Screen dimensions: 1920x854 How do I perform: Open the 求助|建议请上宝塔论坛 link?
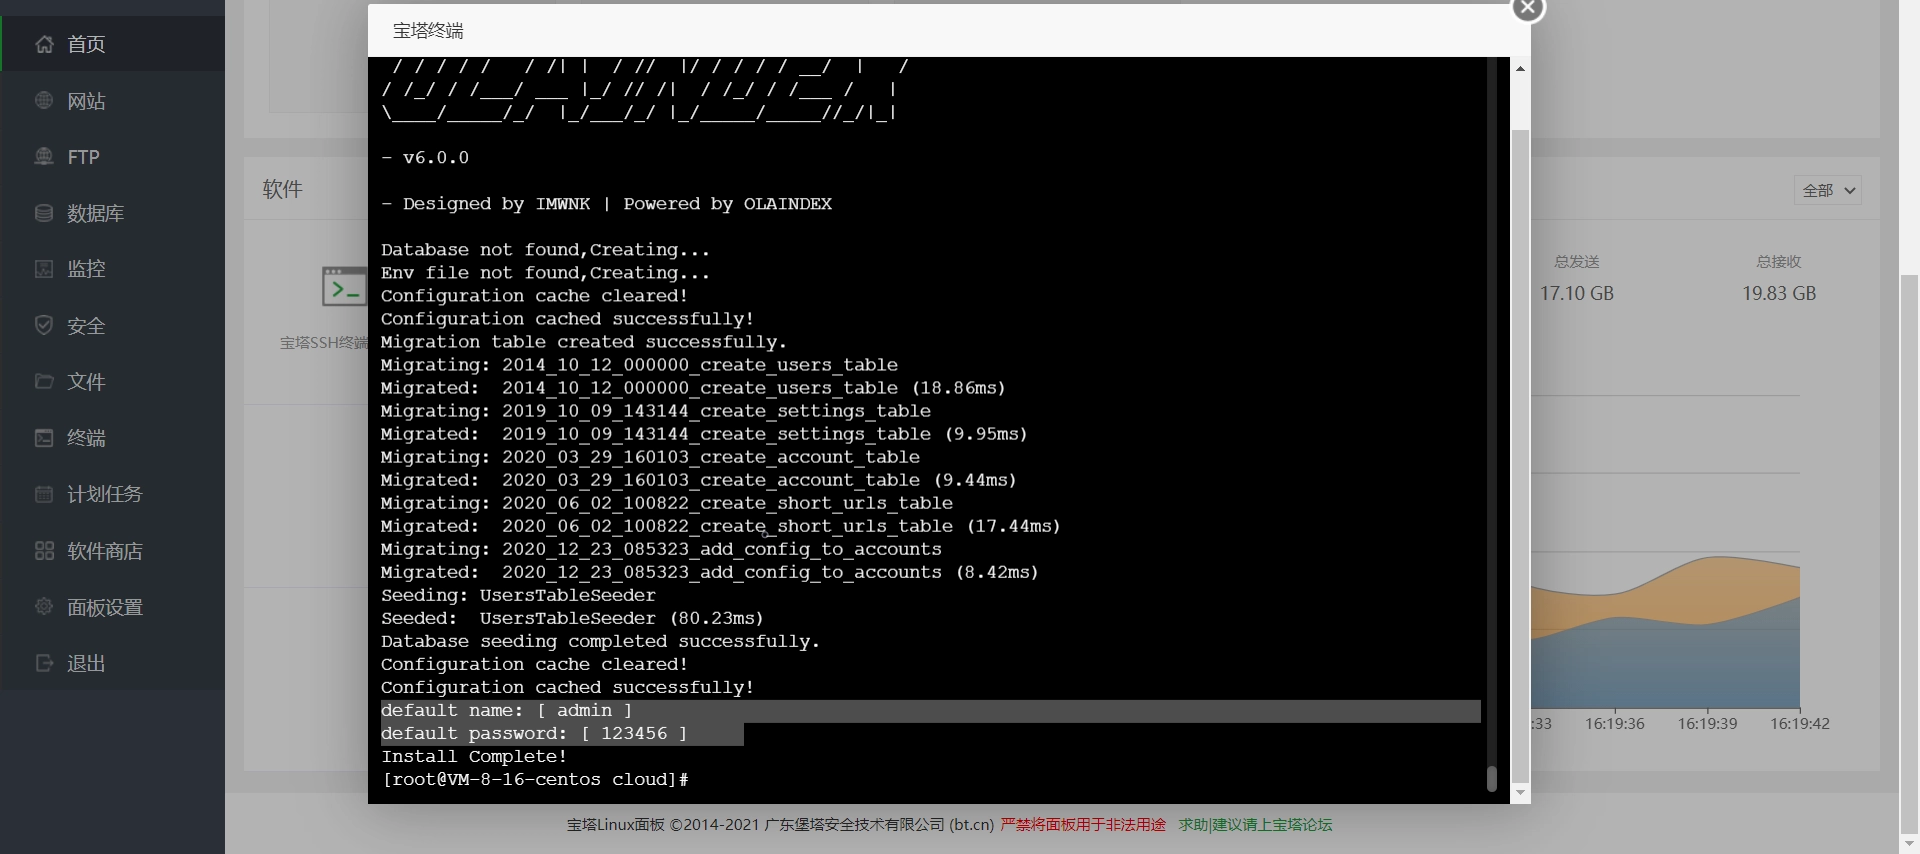tap(1255, 825)
